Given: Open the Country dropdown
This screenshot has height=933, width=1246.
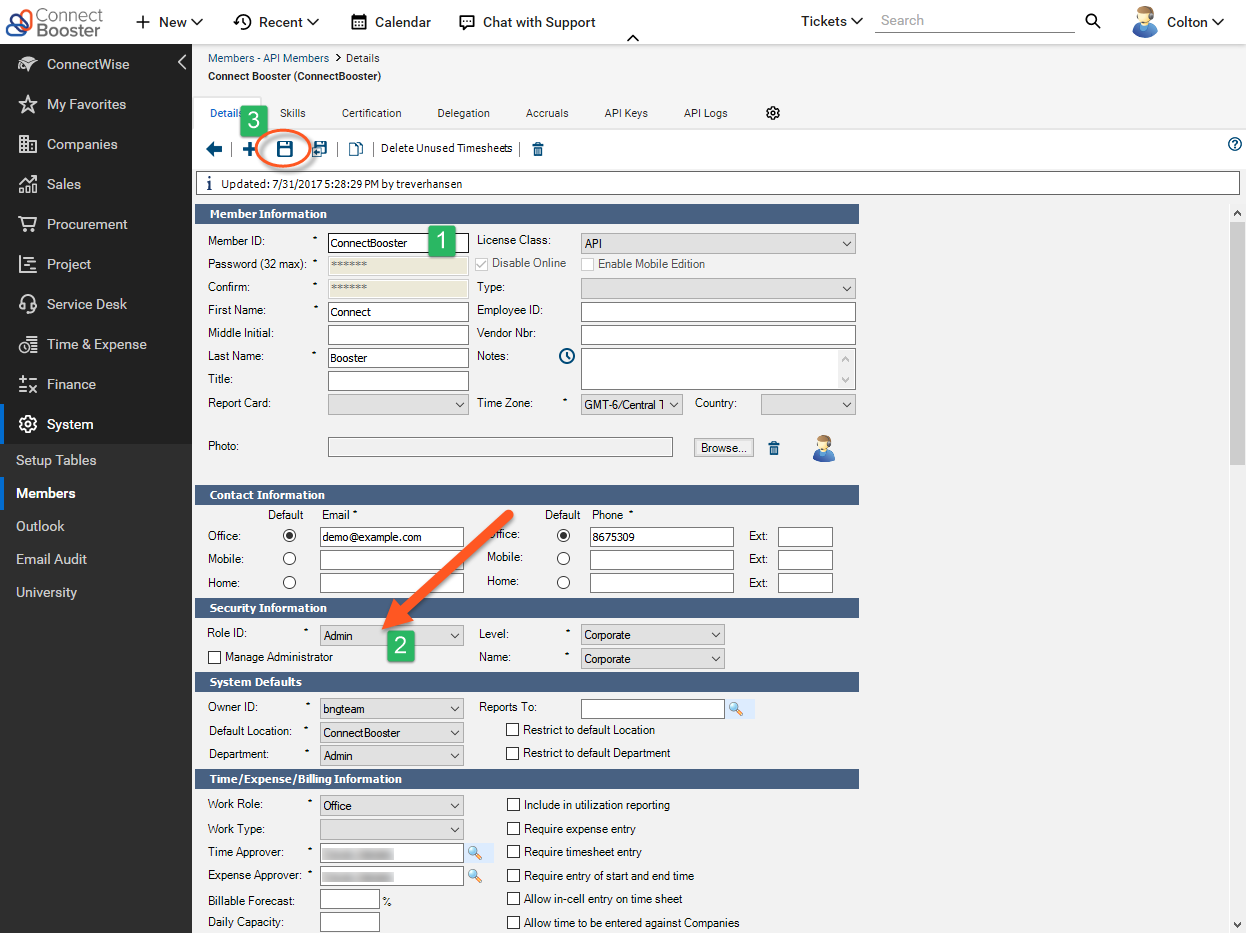Looking at the screenshot, I should 808,404.
